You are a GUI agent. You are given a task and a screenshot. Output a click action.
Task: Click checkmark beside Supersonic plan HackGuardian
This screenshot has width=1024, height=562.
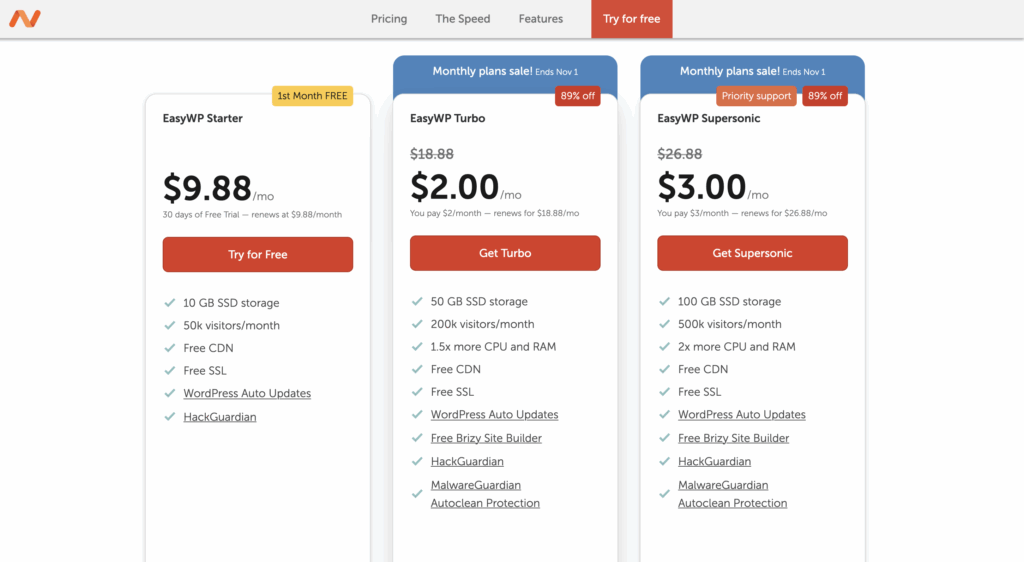(665, 461)
